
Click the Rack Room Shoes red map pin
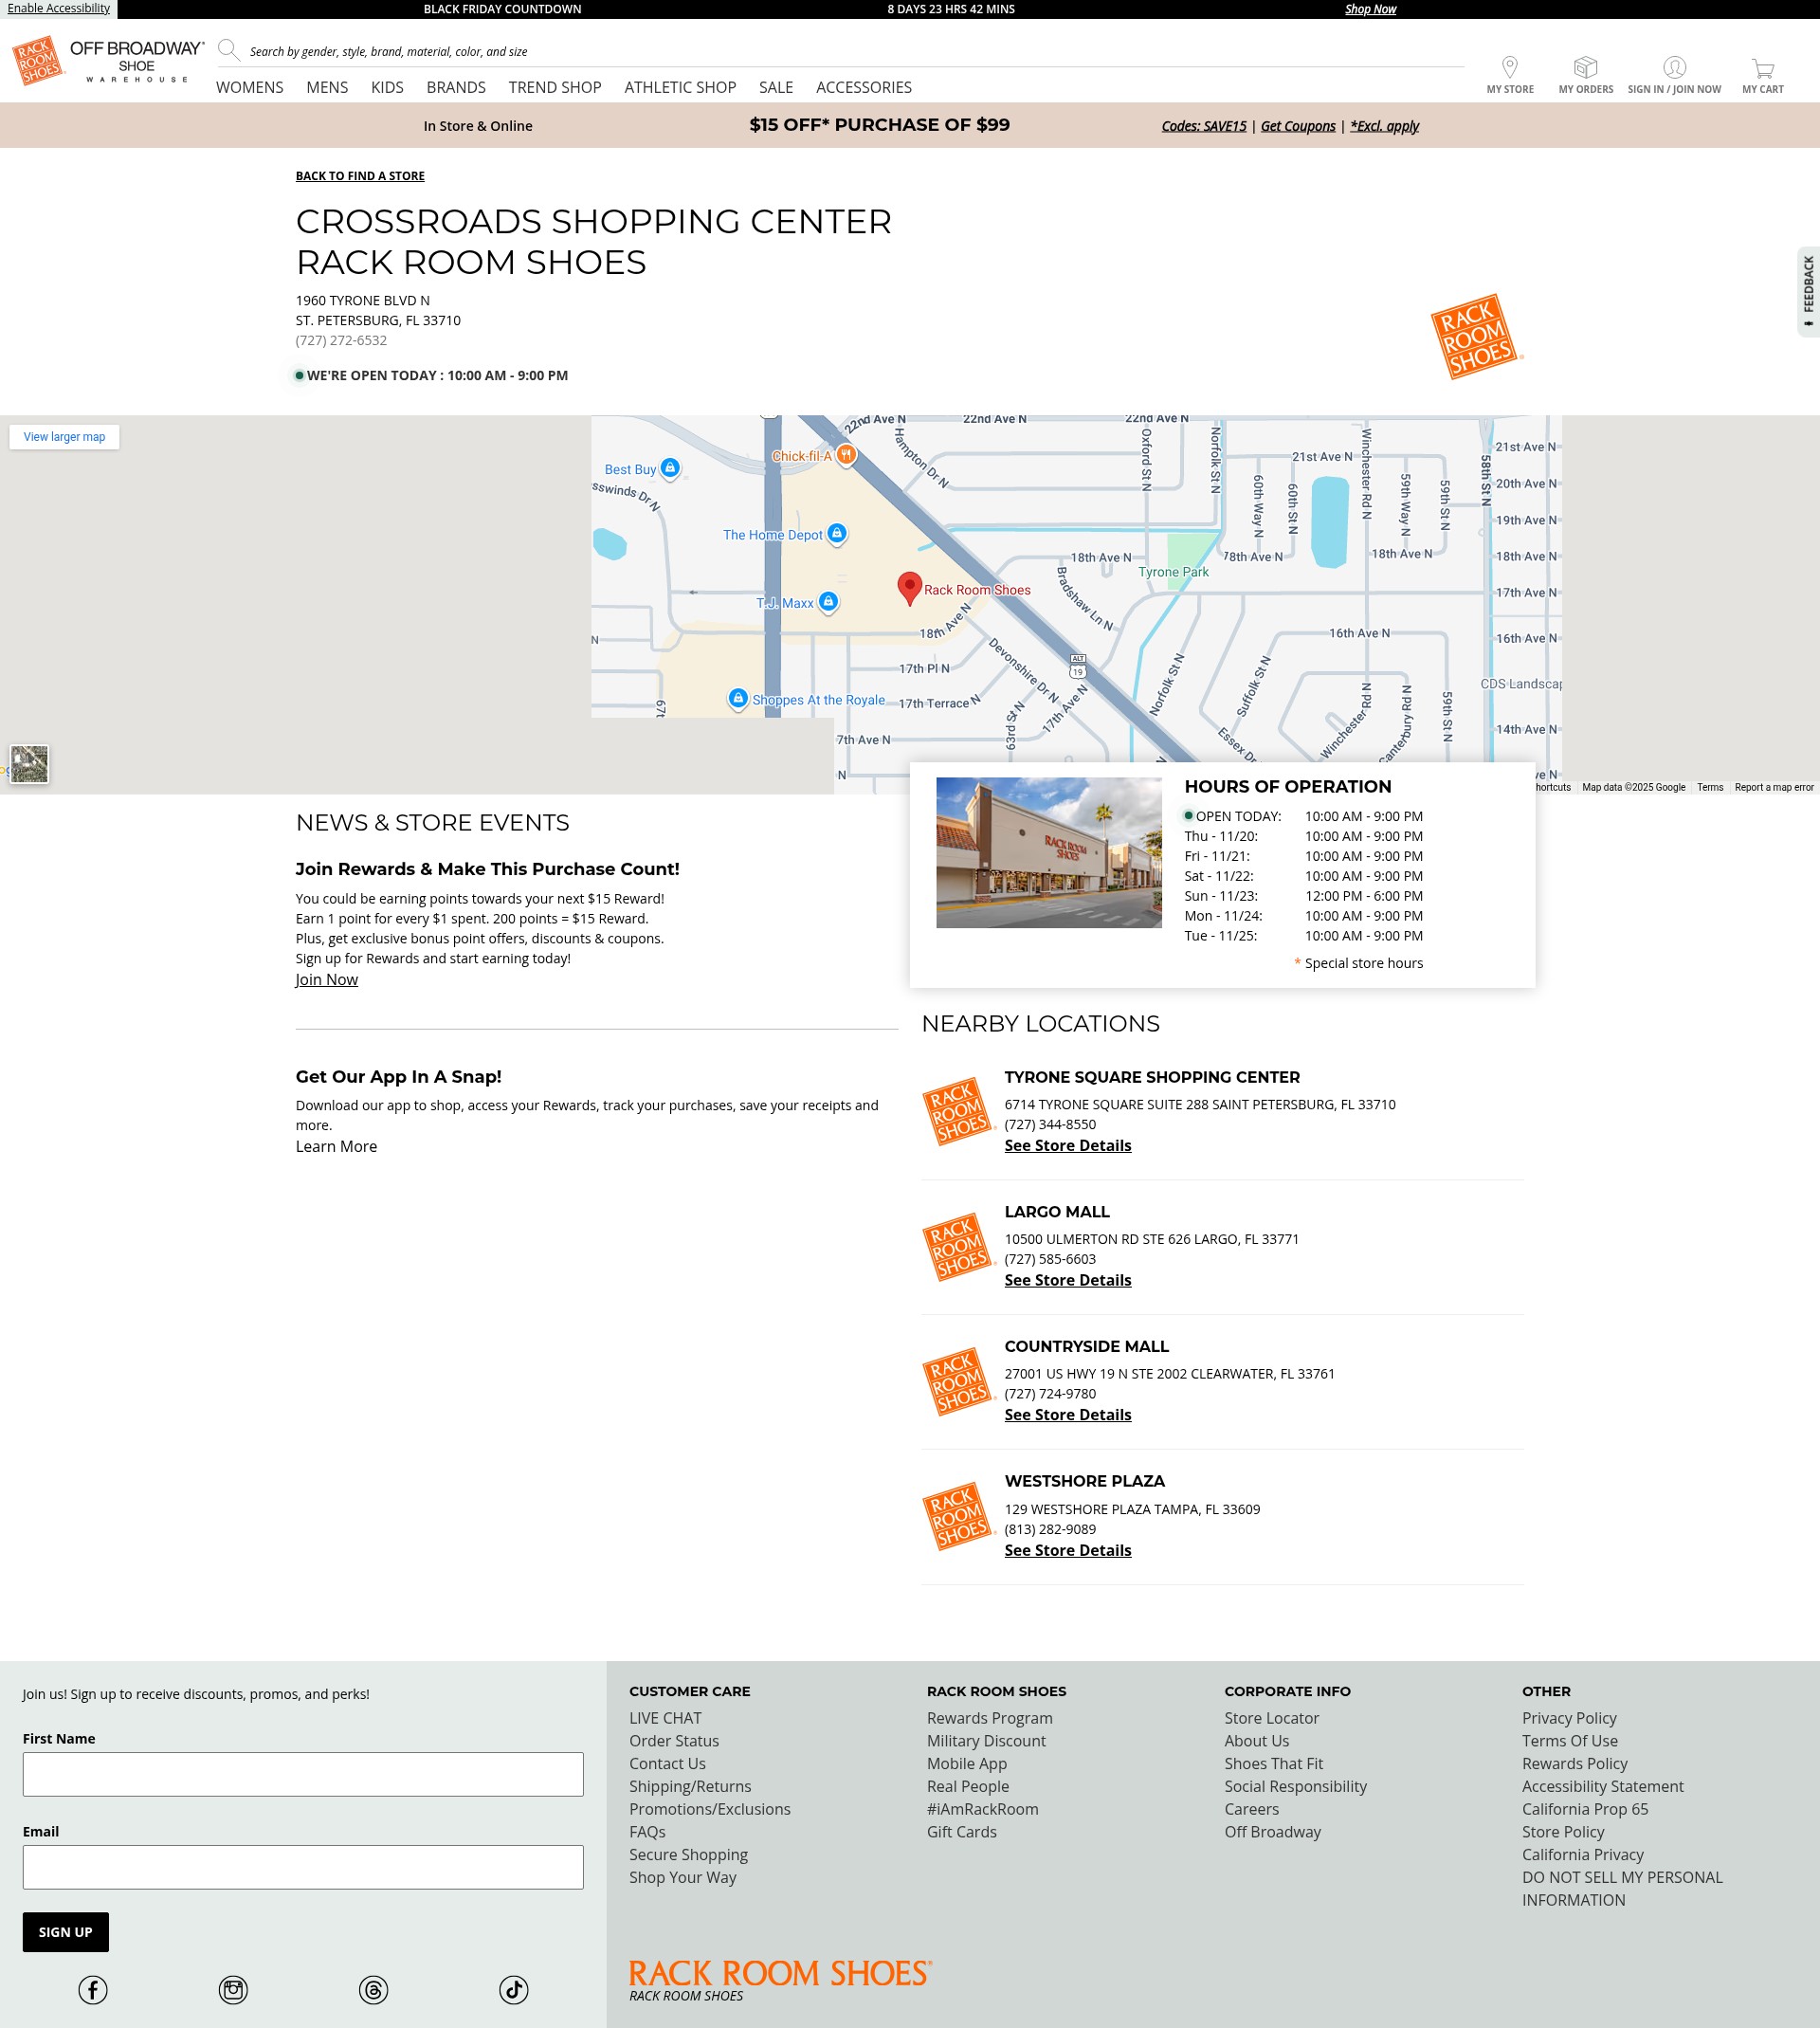click(909, 588)
